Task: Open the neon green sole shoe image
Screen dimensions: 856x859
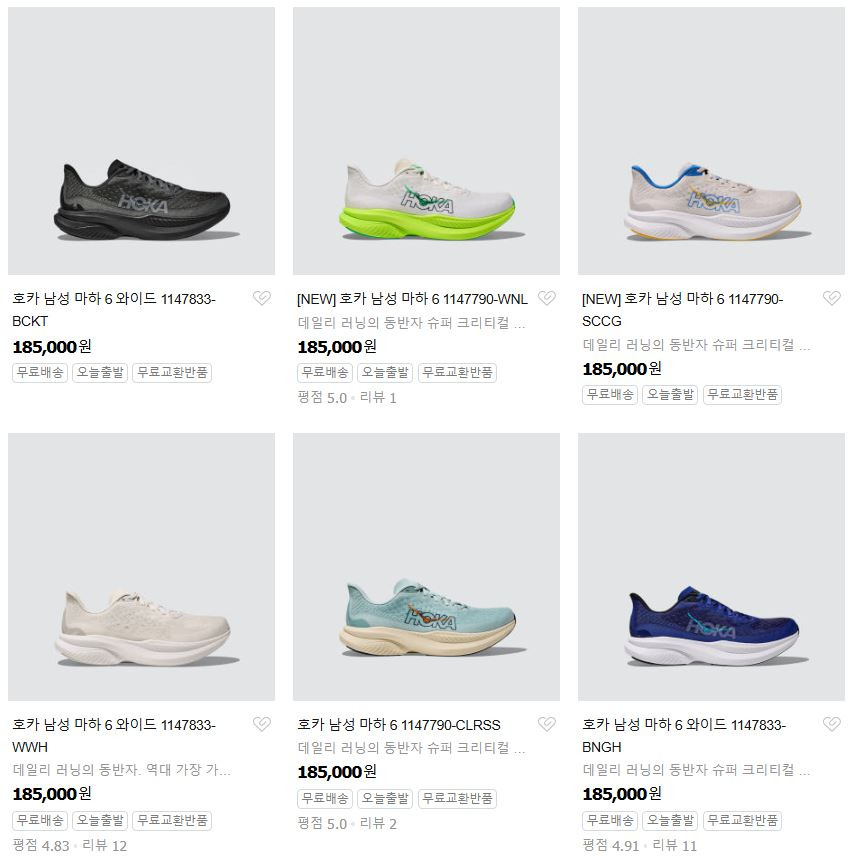Action: (426, 141)
